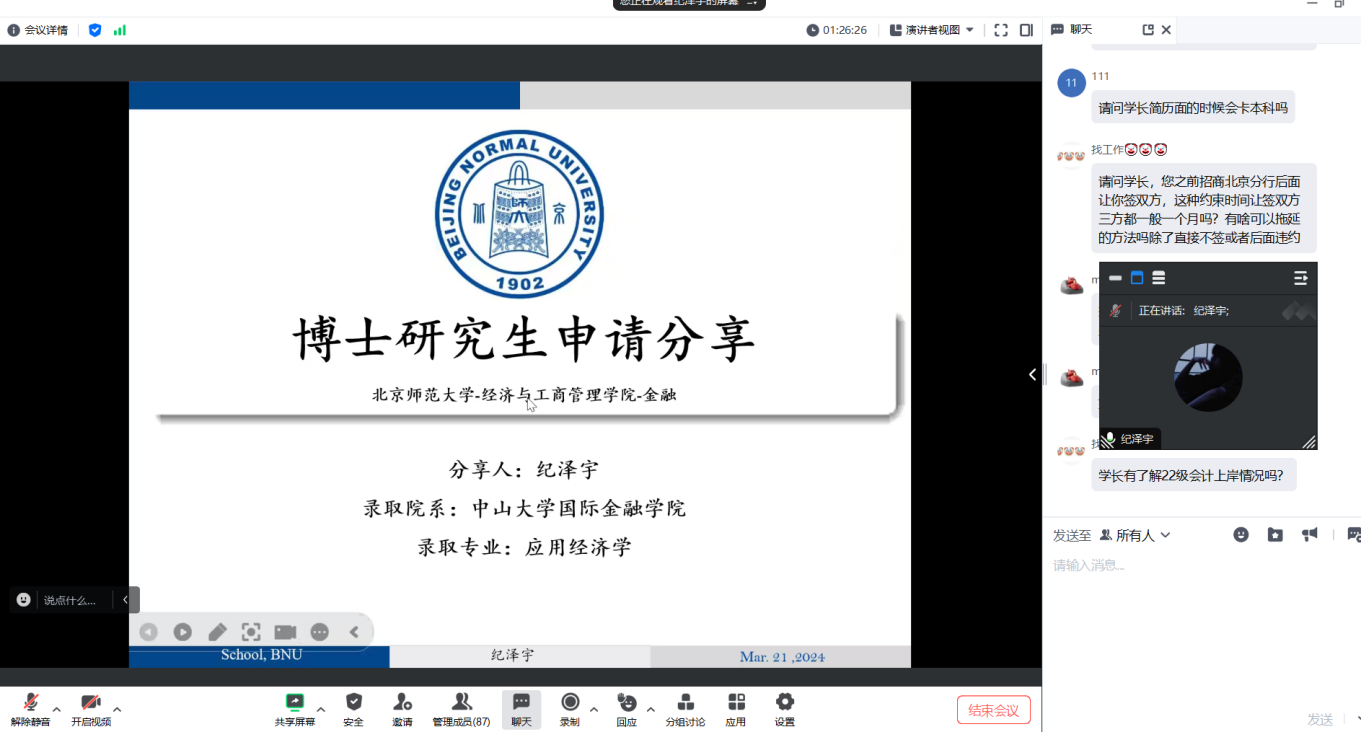Open the 设置 (Settings) menu
The height and width of the screenshot is (732, 1361).
pyautogui.click(x=784, y=709)
